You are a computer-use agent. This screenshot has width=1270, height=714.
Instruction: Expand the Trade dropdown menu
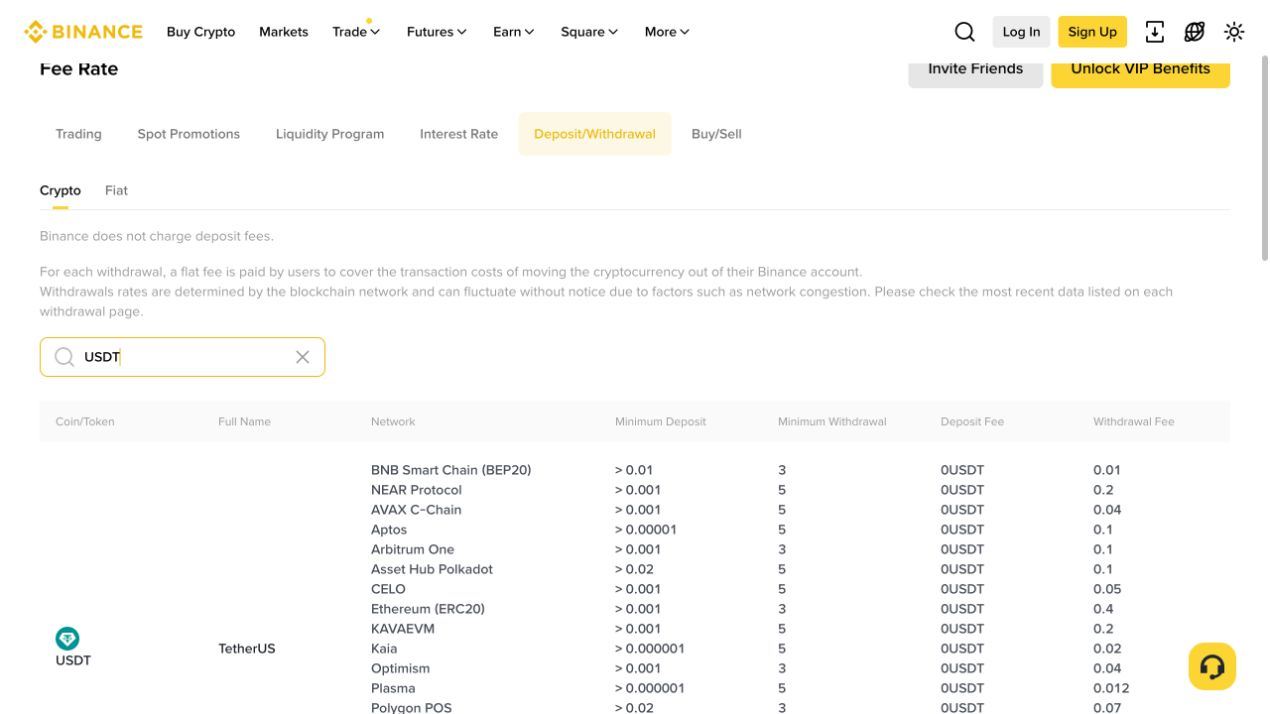click(356, 32)
